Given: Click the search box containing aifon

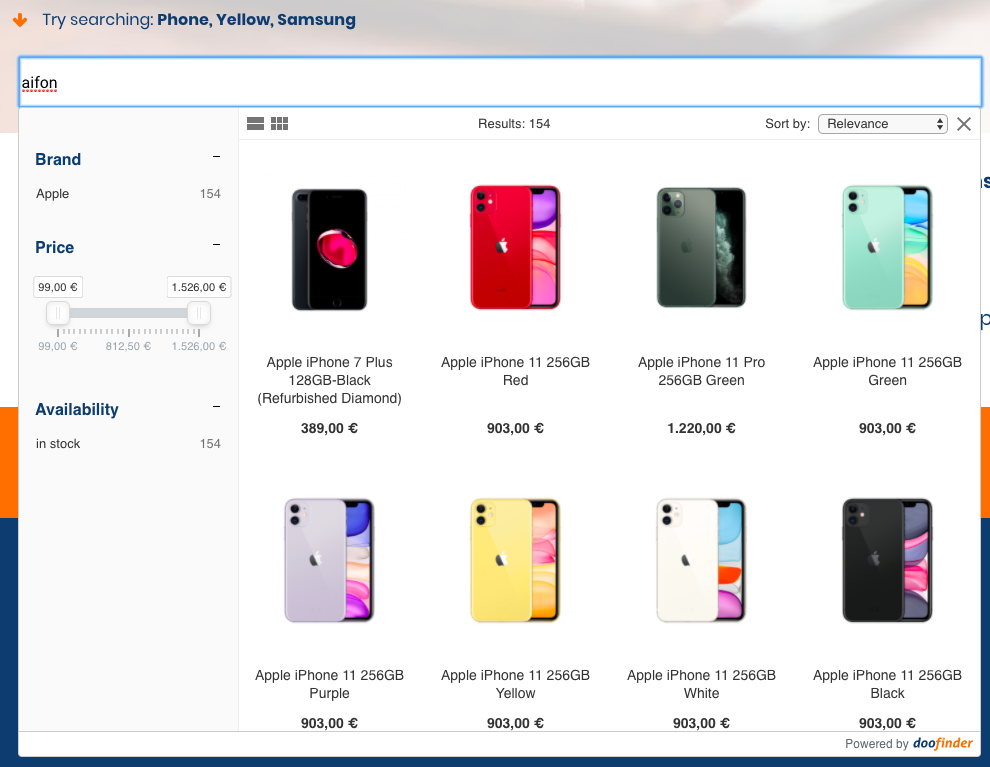Looking at the screenshot, I should click(500, 82).
